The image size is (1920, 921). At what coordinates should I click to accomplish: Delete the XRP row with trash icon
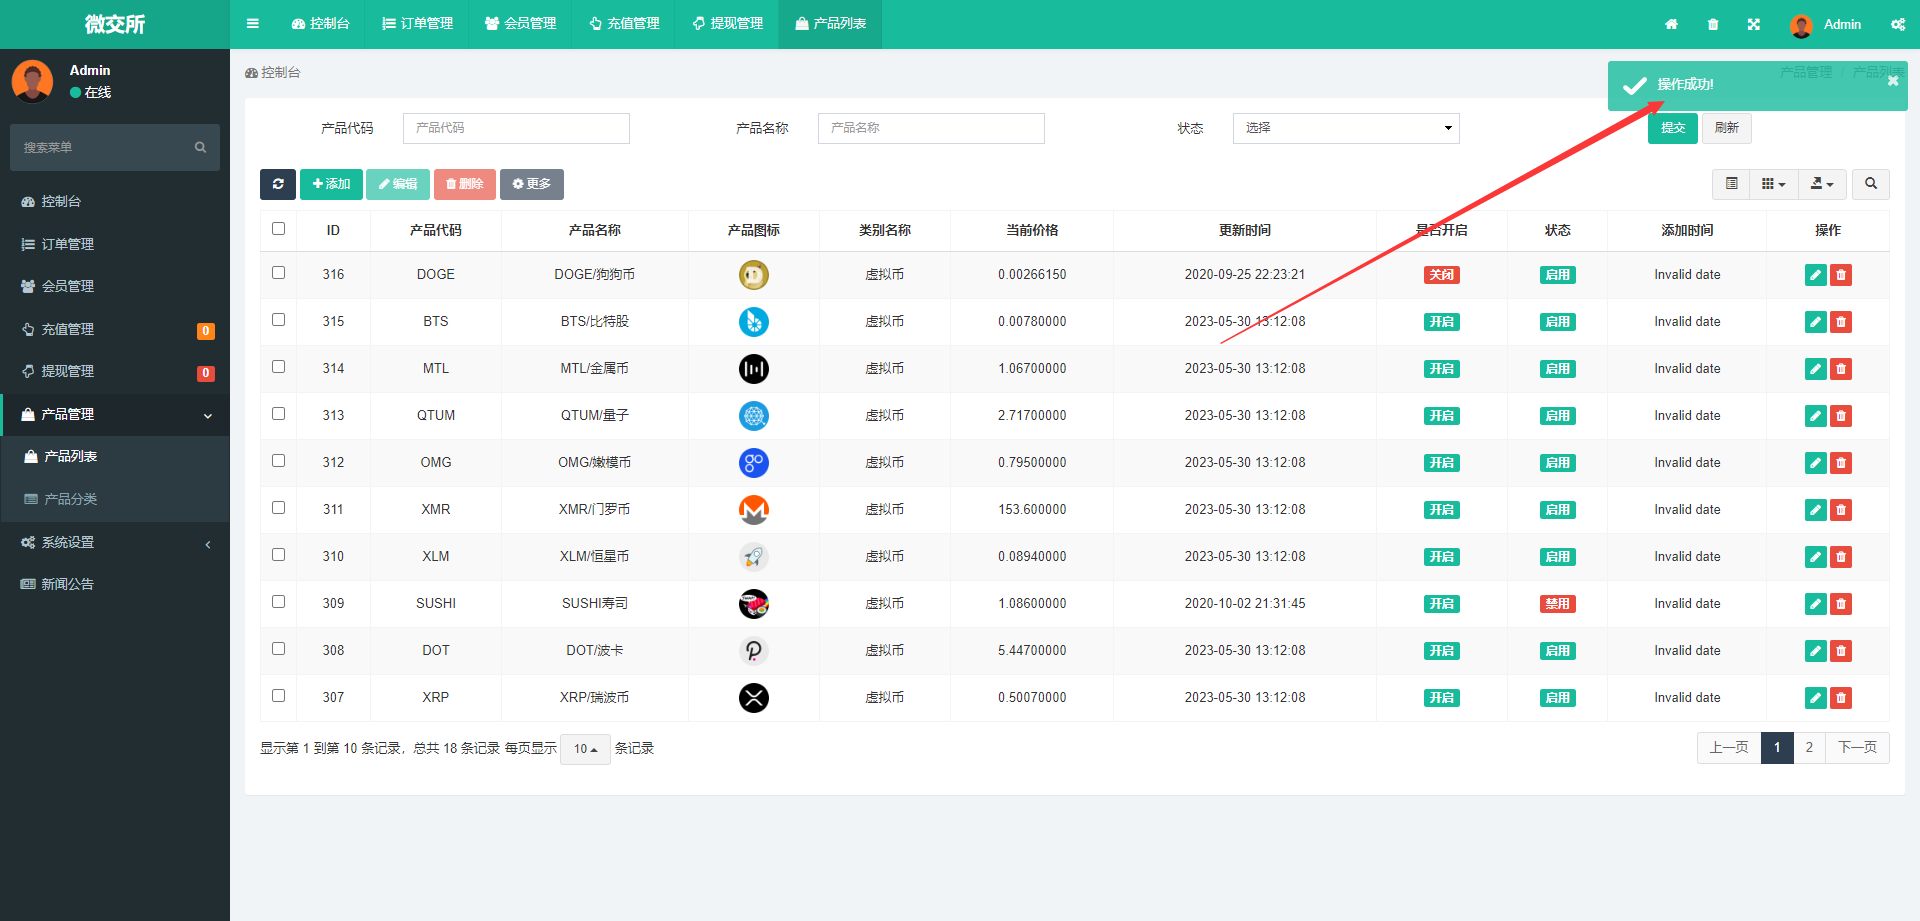click(1841, 698)
